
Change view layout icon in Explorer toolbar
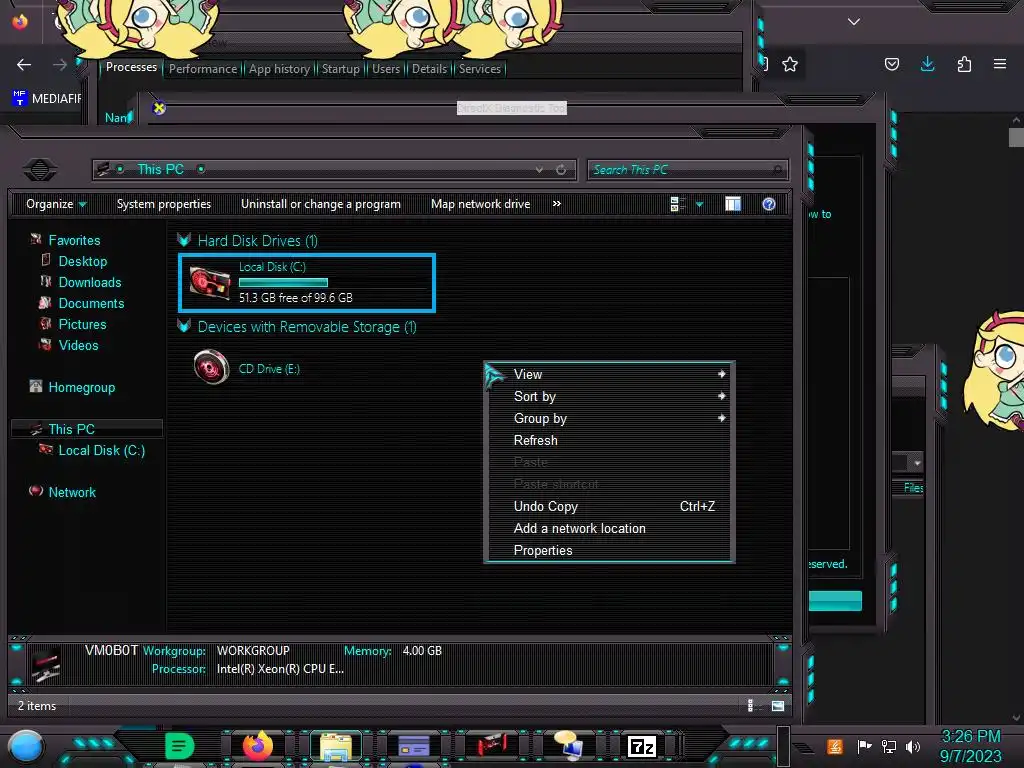coord(678,204)
